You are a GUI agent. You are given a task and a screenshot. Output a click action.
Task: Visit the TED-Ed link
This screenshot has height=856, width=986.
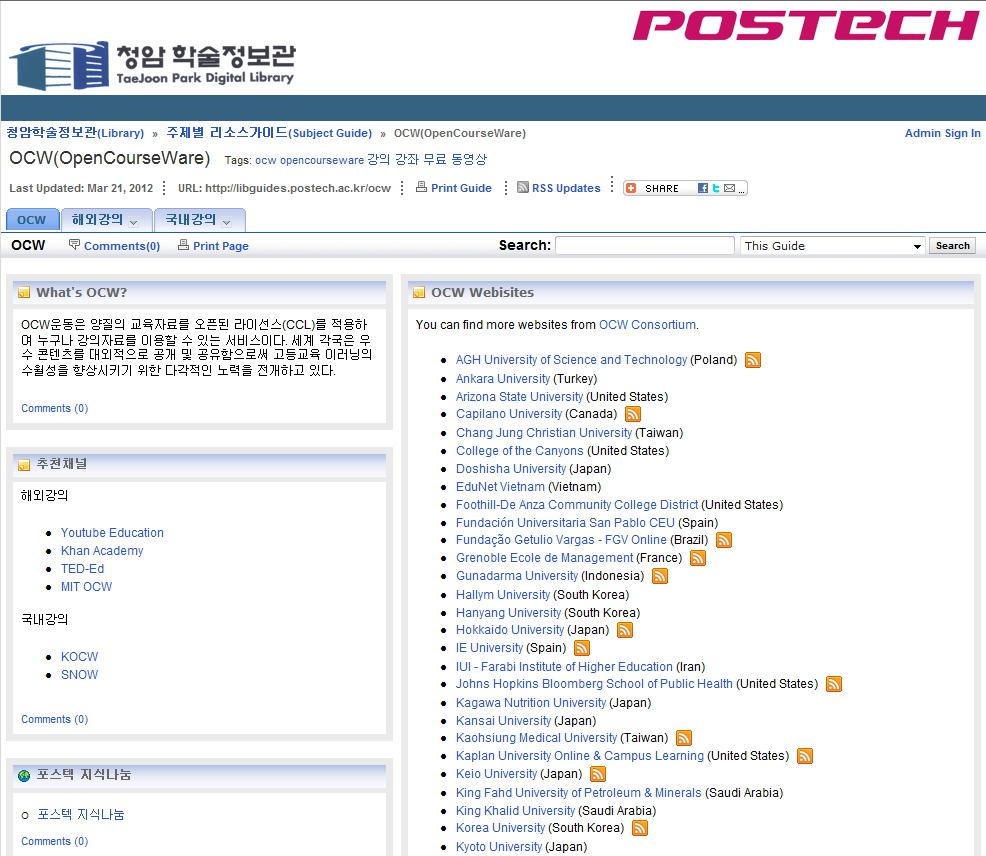point(82,569)
